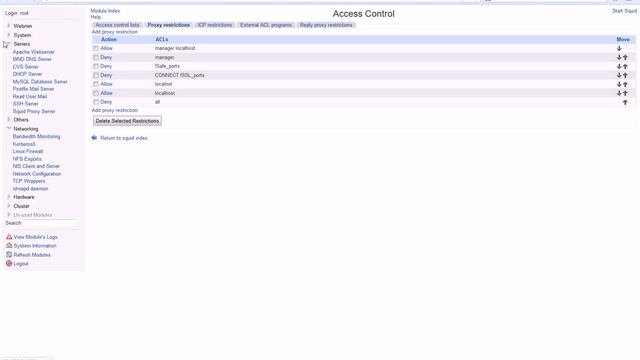The width and height of the screenshot is (640, 360).
Task: Expand the Others category arrow
Action: [x=9, y=120]
